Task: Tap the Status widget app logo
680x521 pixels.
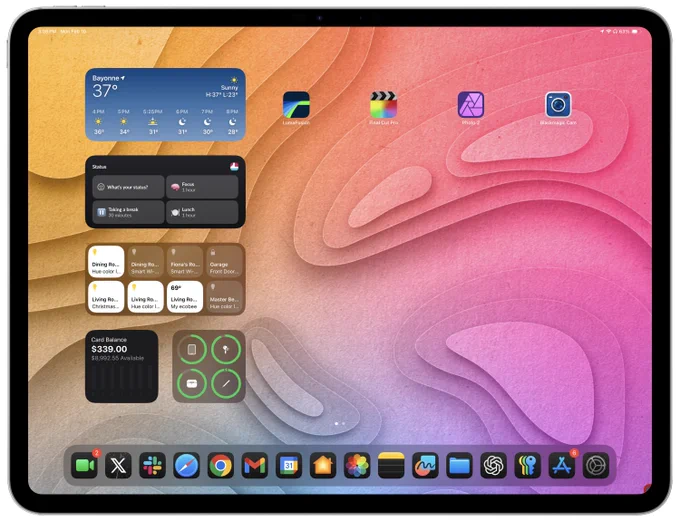Action: pyautogui.click(x=234, y=167)
